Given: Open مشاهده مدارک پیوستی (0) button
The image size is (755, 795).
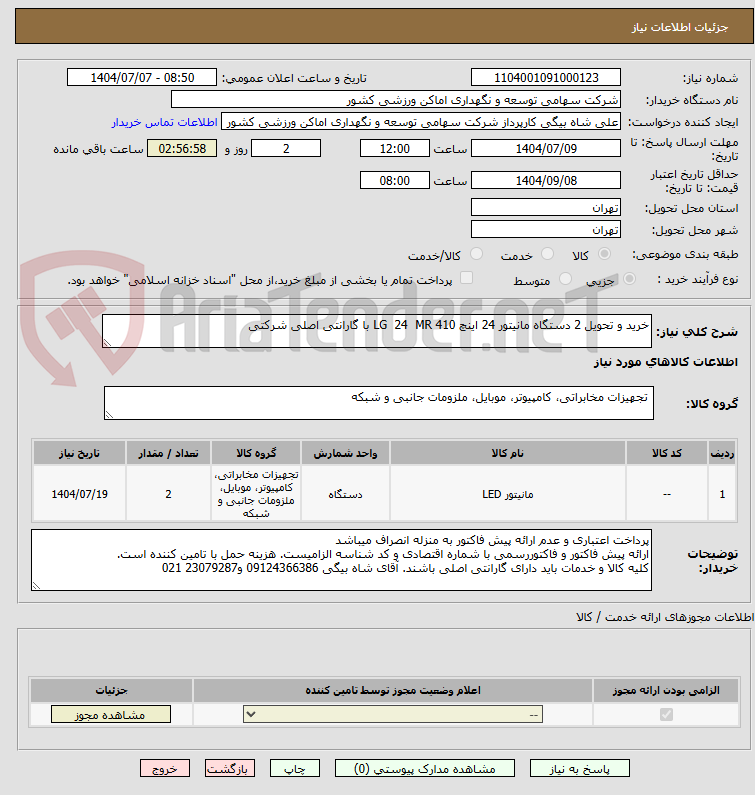Looking at the screenshot, I should click(424, 769).
